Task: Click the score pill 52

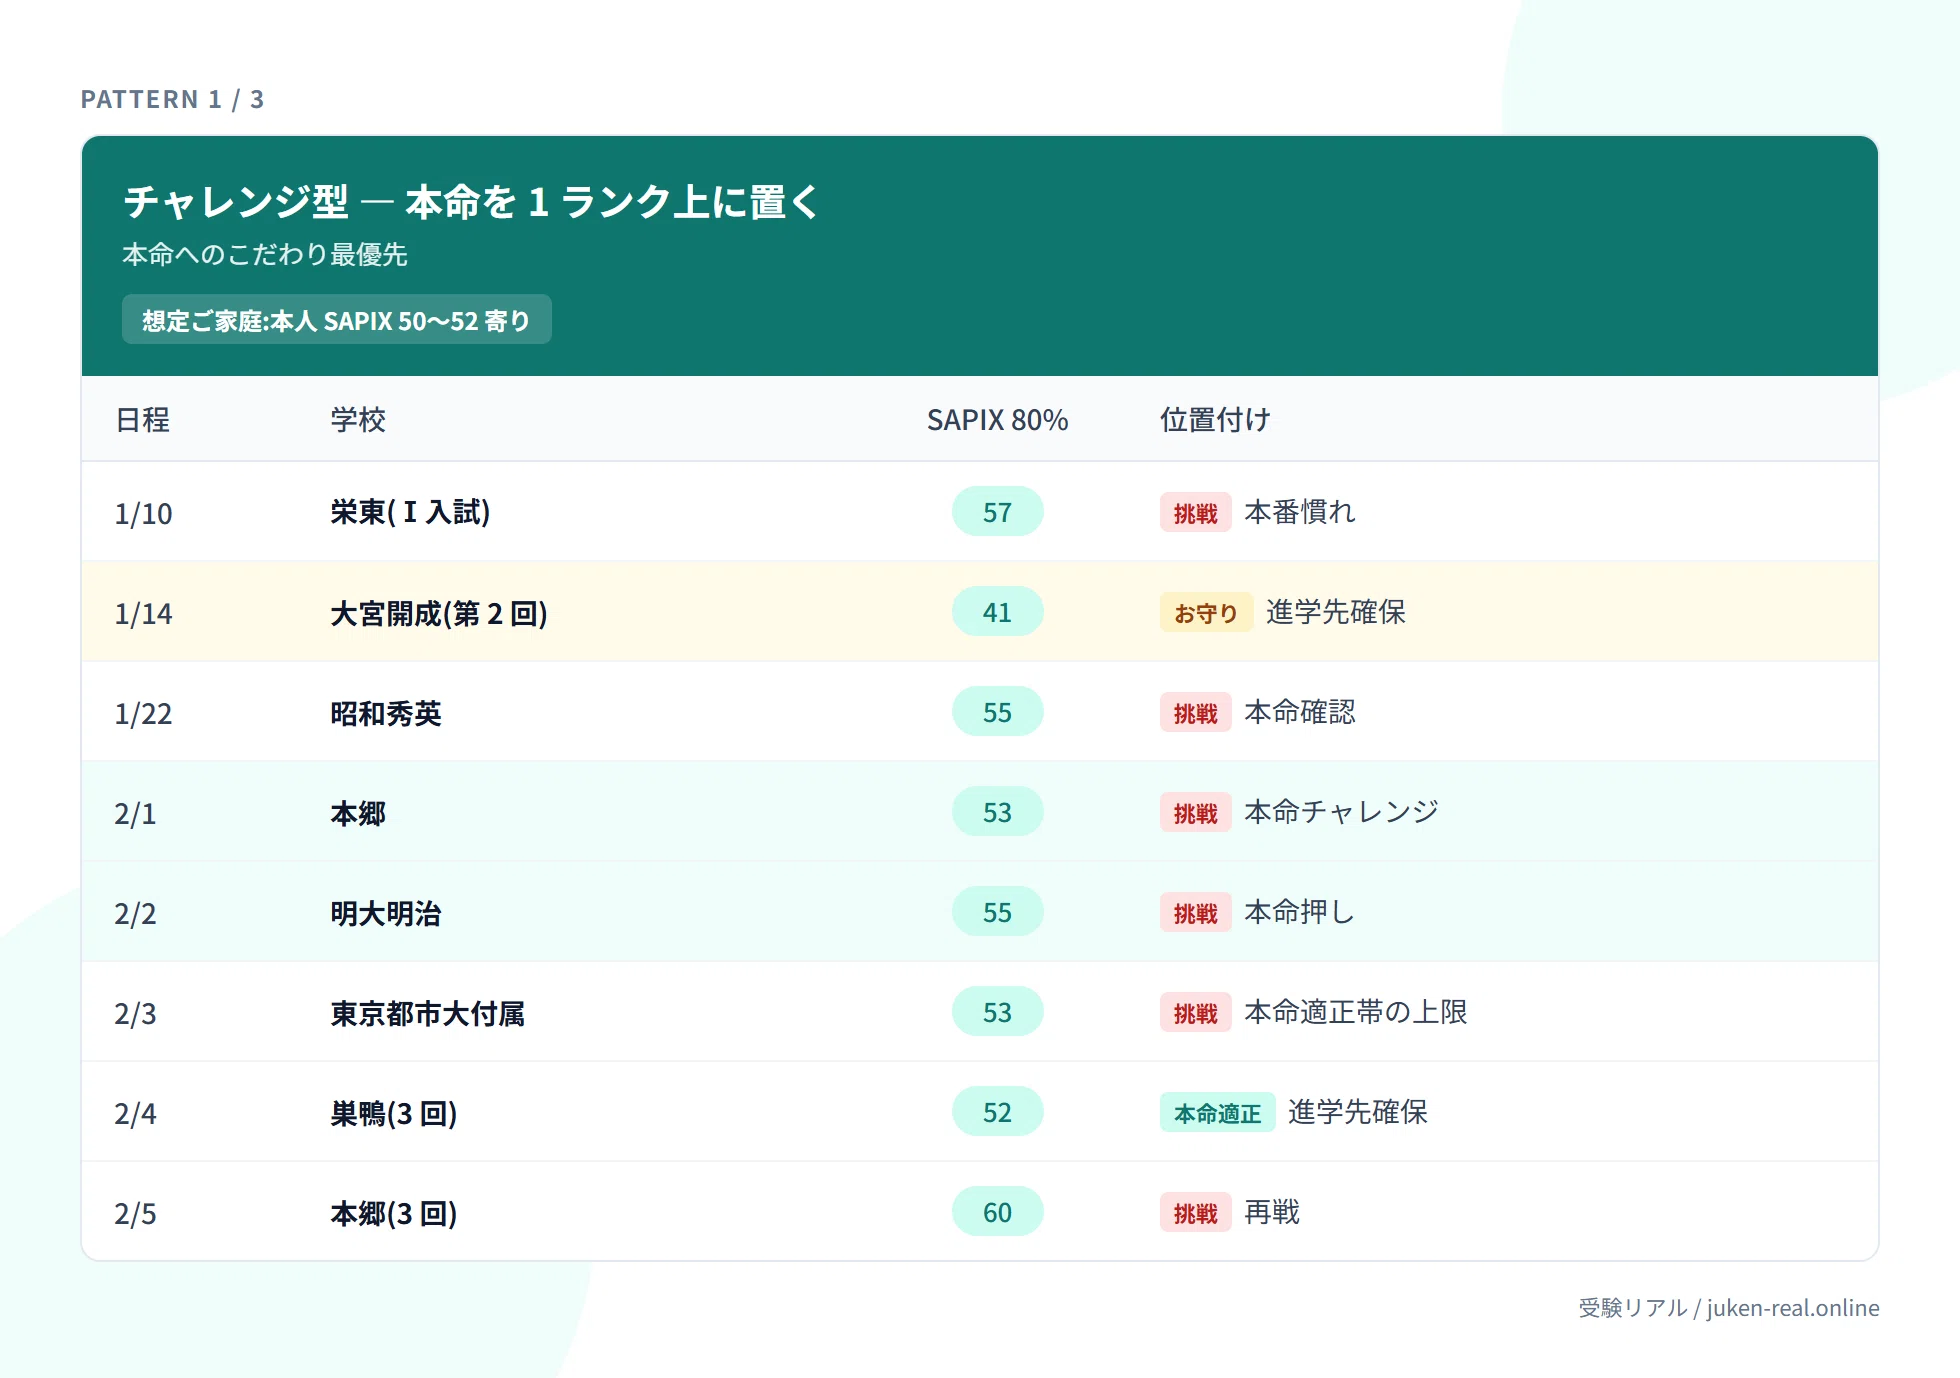Action: (x=997, y=1112)
